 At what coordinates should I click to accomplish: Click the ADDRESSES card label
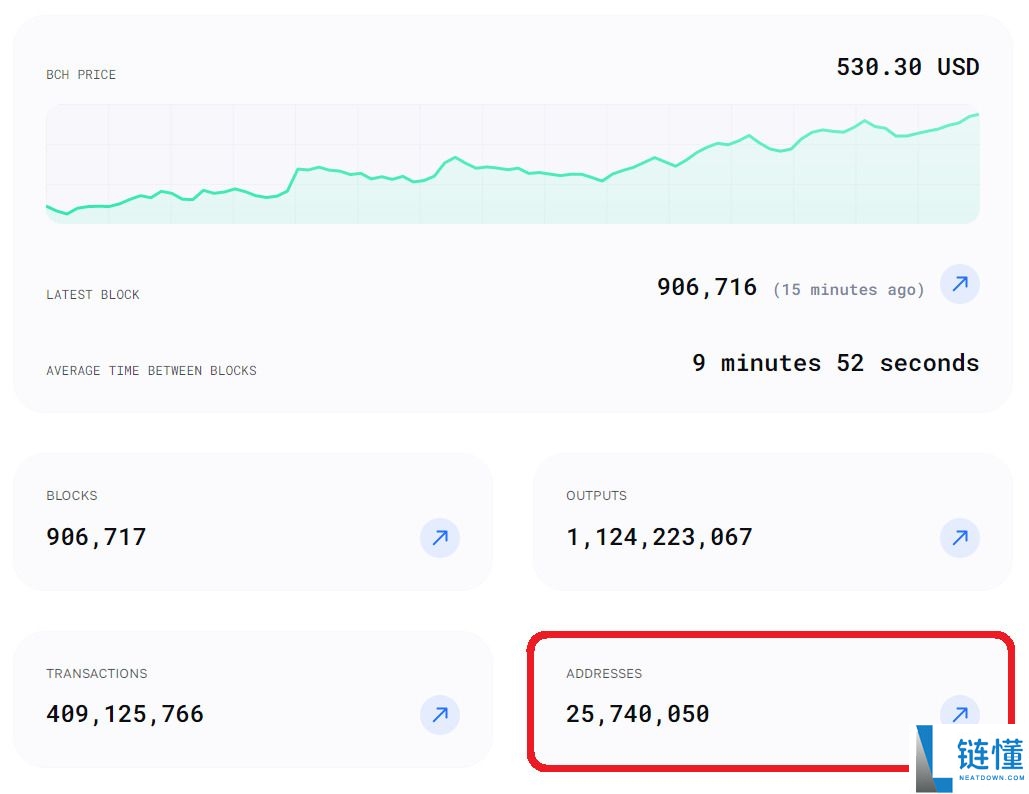coord(604,674)
